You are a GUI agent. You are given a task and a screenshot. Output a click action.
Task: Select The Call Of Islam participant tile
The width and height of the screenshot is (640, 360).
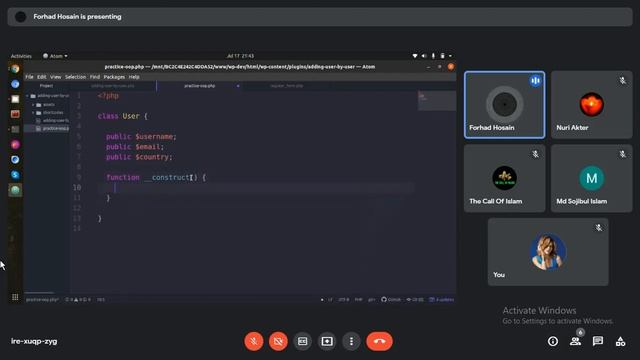tap(504, 178)
